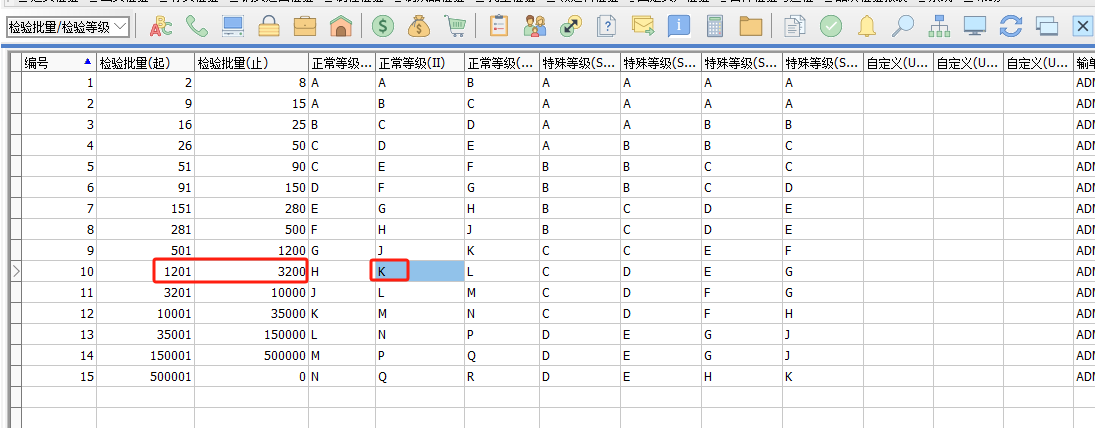Click the blue refresh arrows icon
The width and height of the screenshot is (1095, 428).
[1011, 26]
